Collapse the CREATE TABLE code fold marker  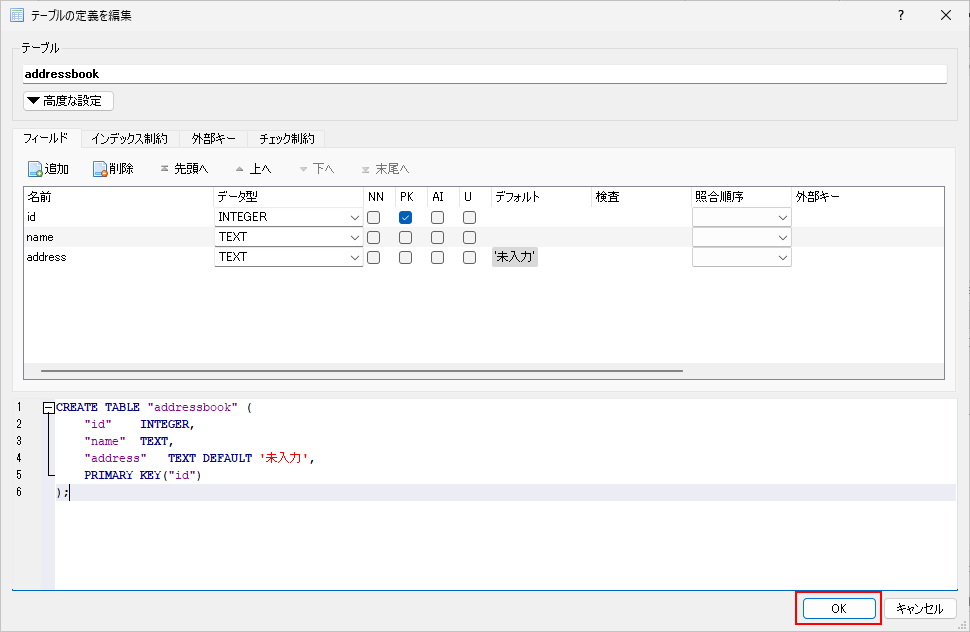48,408
